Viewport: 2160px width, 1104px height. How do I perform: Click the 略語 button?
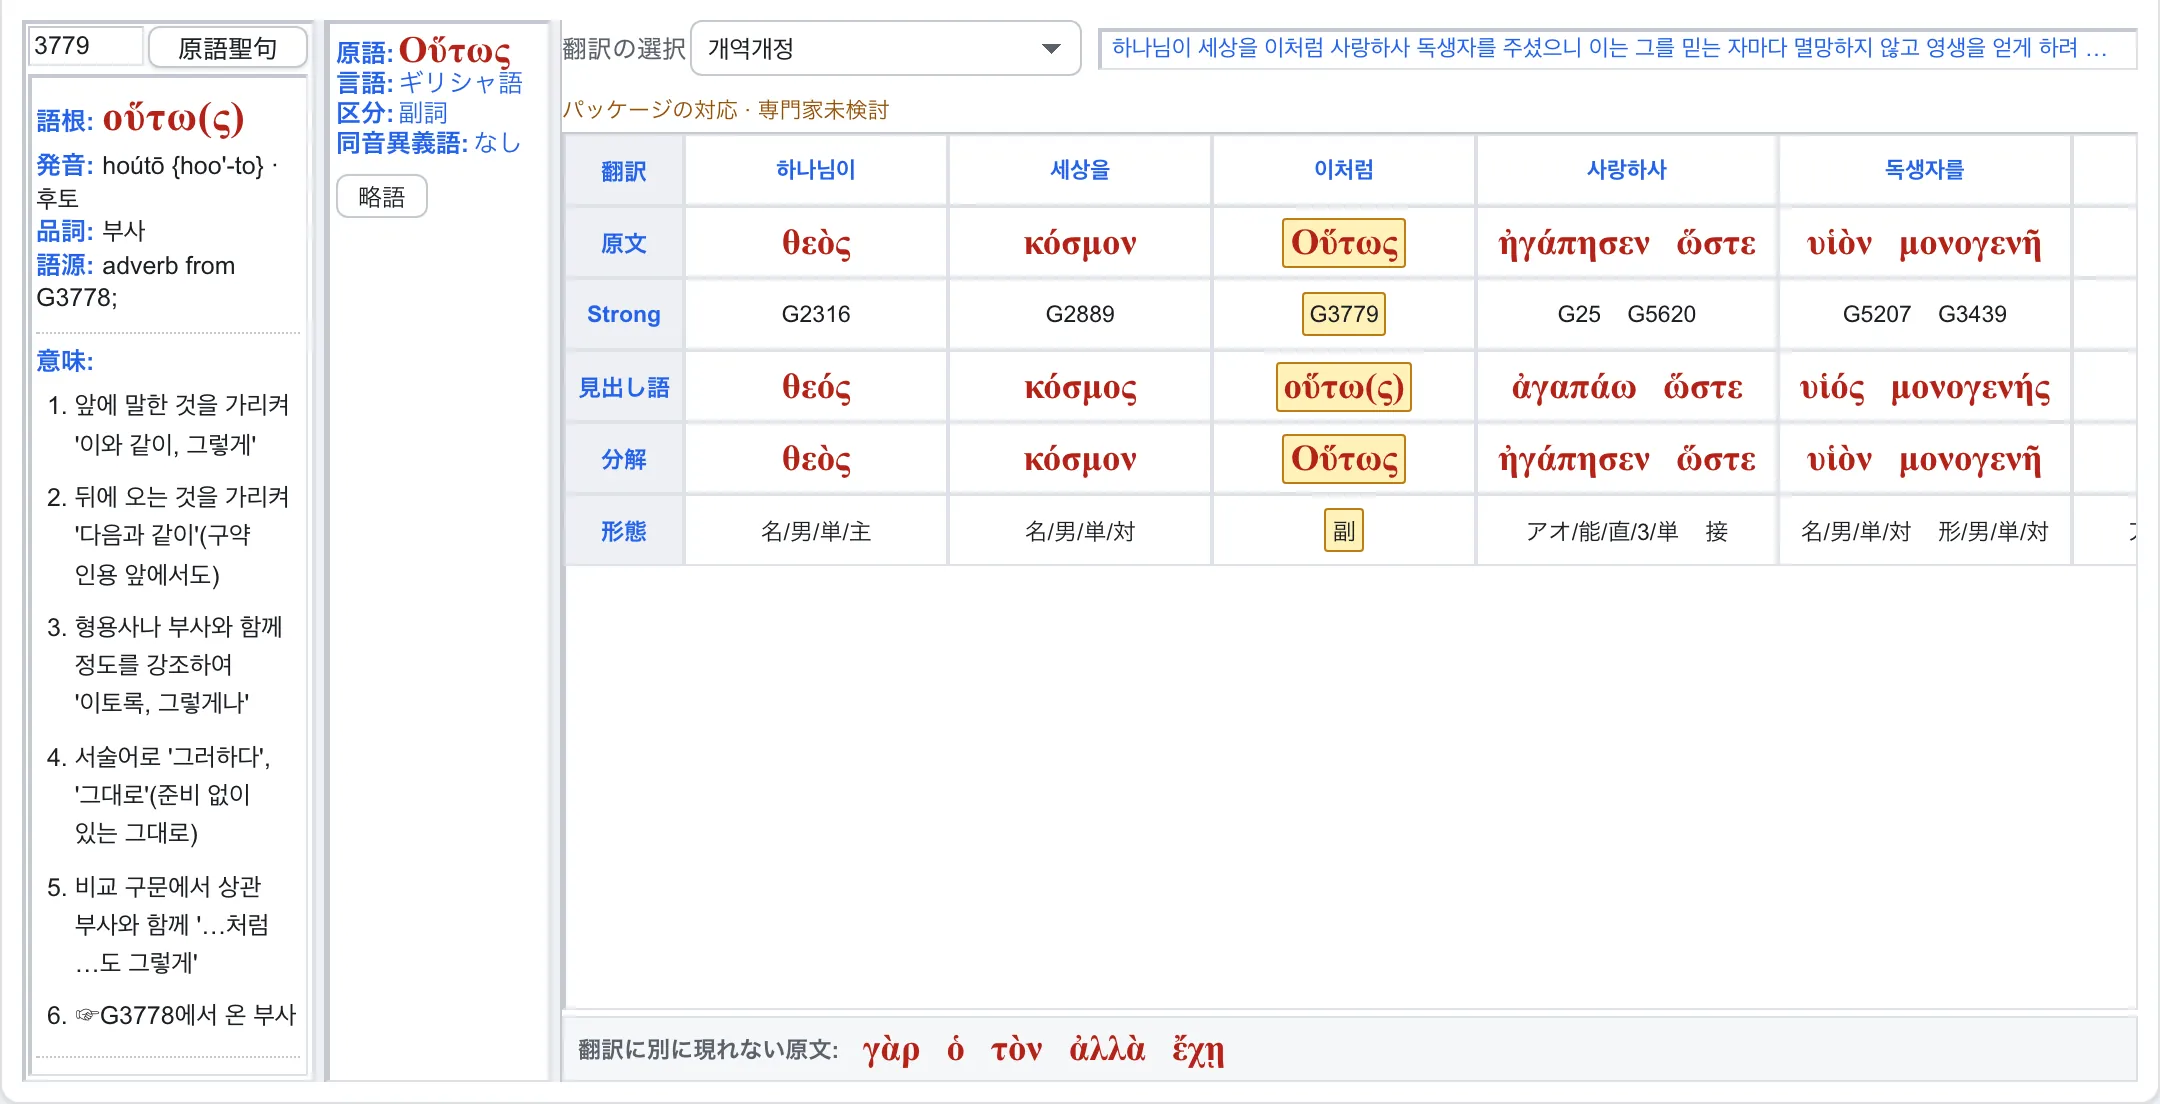point(382,197)
